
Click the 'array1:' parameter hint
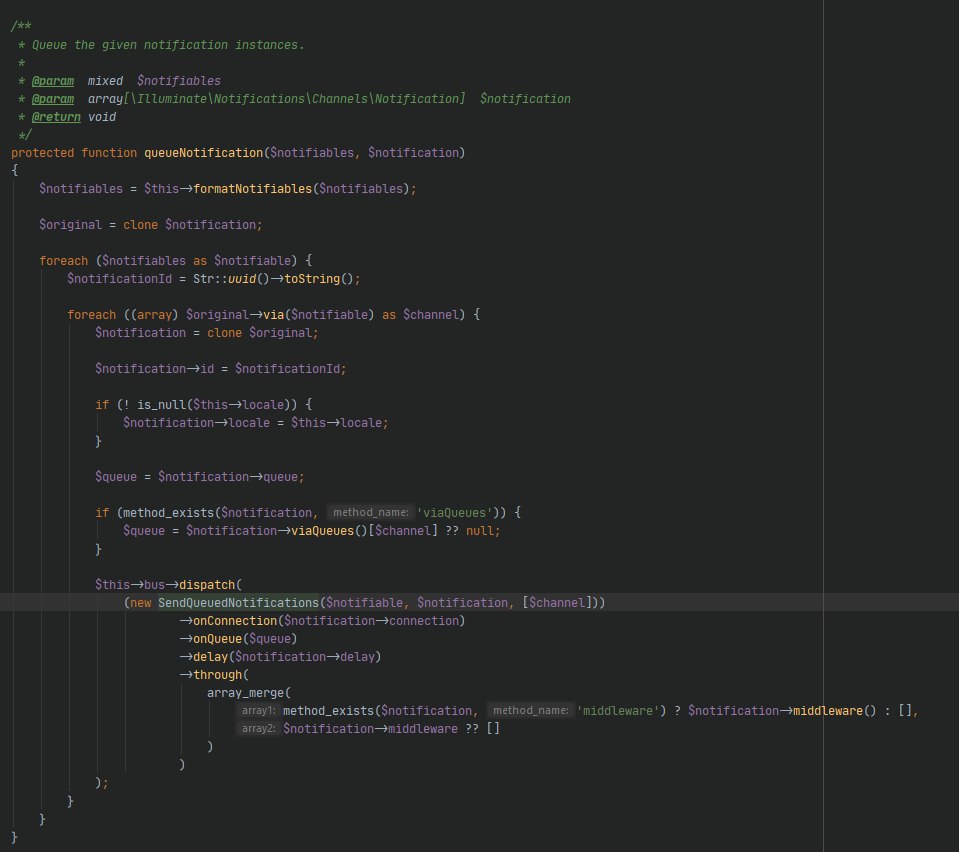258,711
